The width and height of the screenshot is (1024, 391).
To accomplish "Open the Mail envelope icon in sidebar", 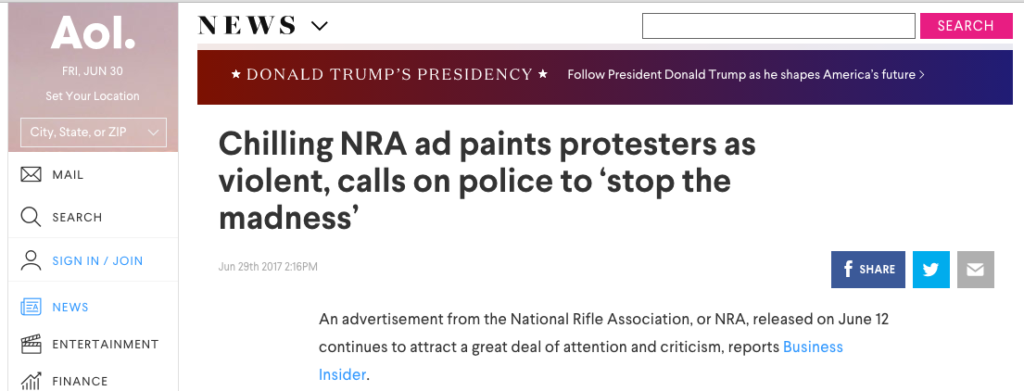I will click(x=31, y=175).
